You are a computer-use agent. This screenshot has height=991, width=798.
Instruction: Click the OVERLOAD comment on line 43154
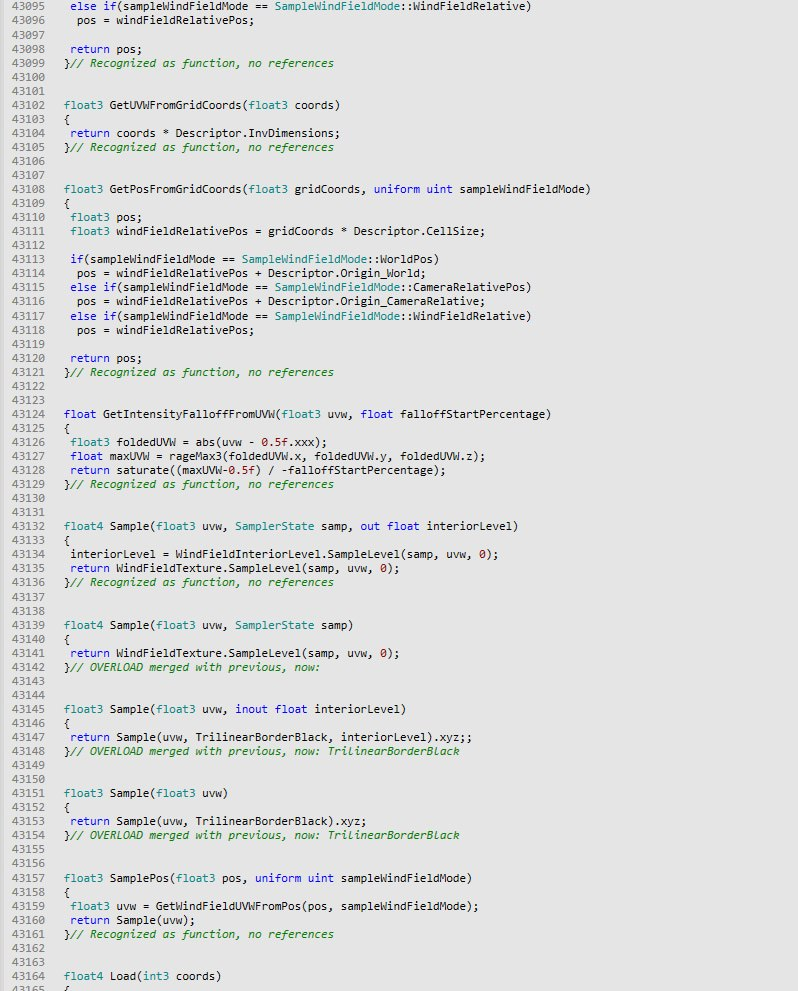pos(265,836)
